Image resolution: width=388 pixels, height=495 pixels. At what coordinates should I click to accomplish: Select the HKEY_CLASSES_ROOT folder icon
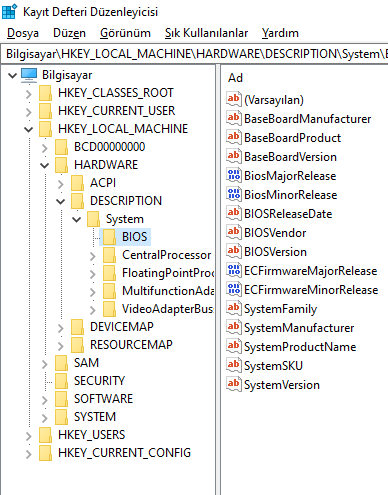point(45,93)
